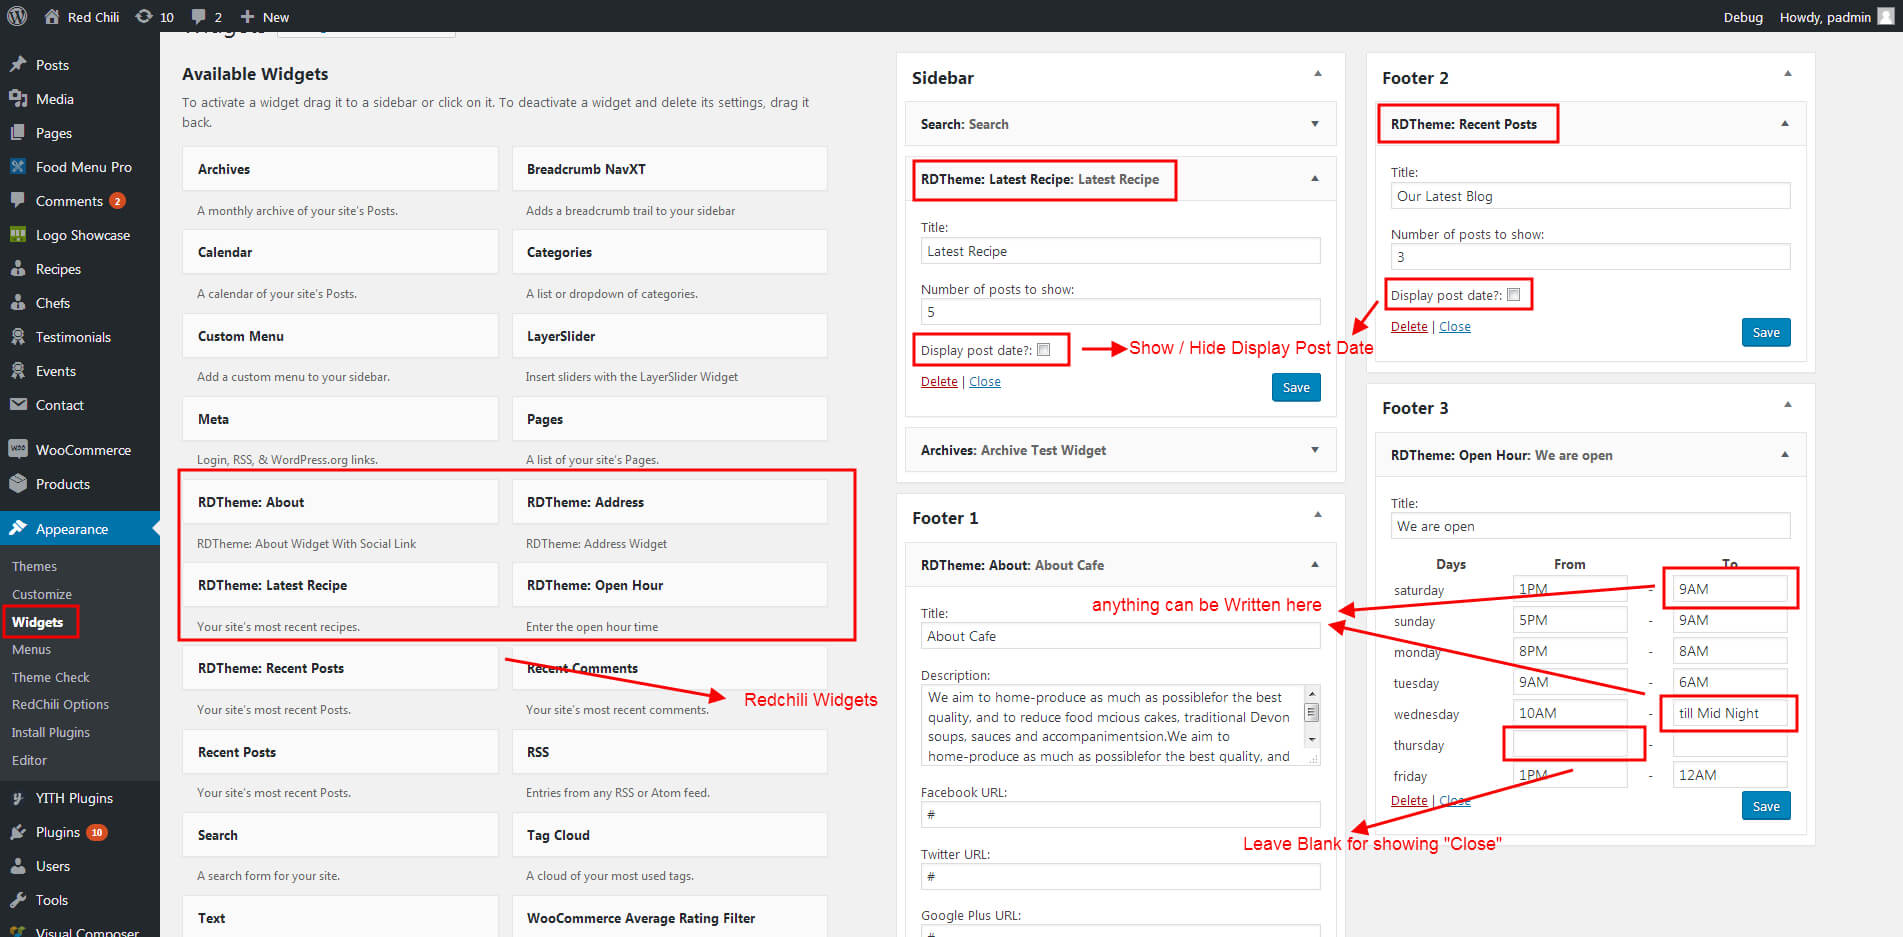Viewport: 1903px width, 937px height.
Task: Click the WordPress logo icon
Action: click(17, 16)
